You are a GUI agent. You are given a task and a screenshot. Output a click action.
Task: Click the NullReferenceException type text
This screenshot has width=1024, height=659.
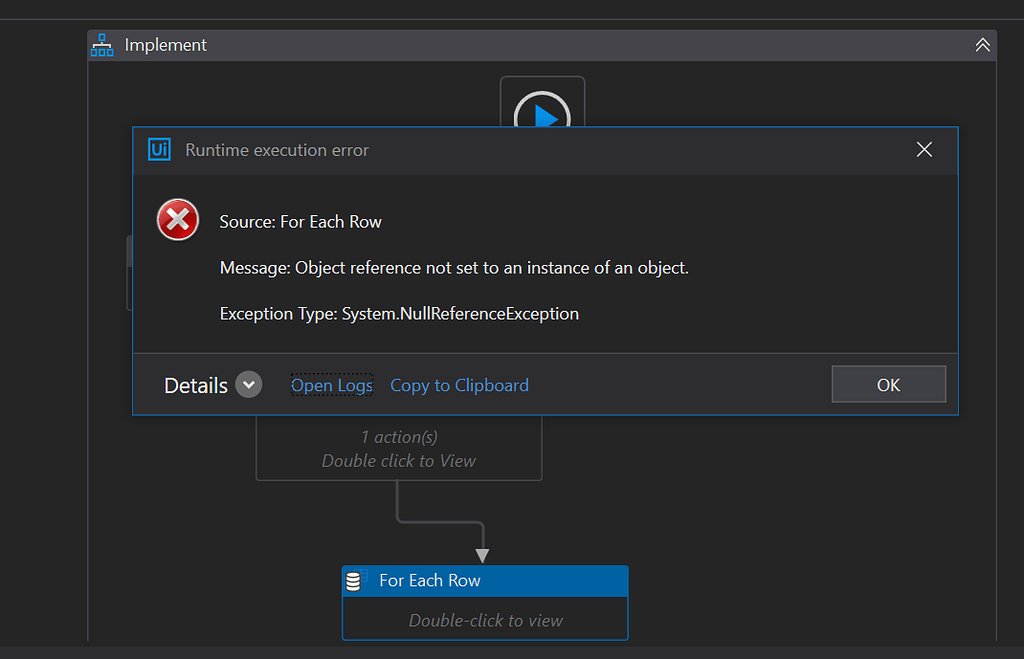point(399,314)
